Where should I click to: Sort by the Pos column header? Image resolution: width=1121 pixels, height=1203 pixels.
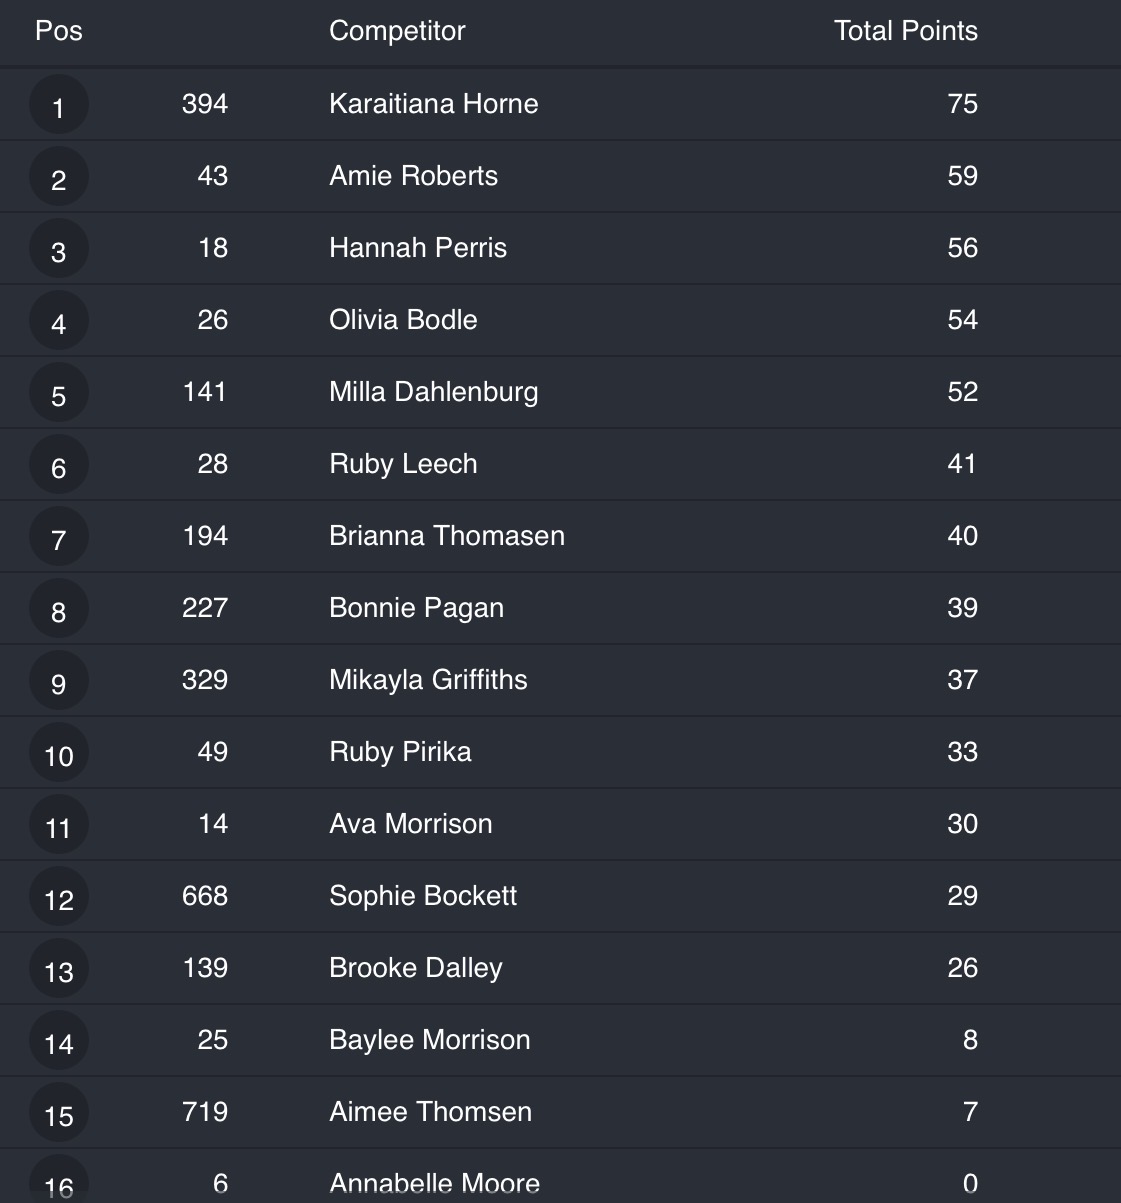(x=59, y=31)
